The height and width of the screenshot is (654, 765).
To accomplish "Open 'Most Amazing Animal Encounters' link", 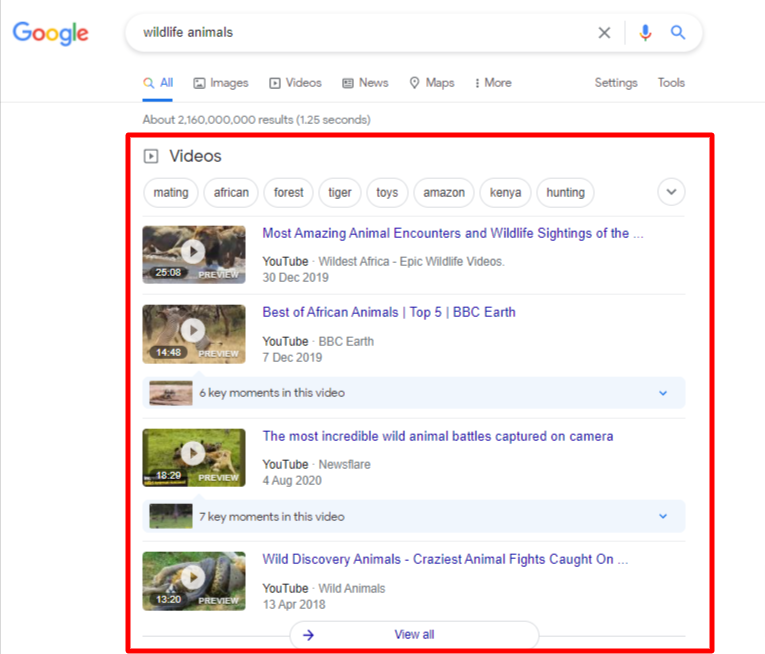I will (x=453, y=233).
